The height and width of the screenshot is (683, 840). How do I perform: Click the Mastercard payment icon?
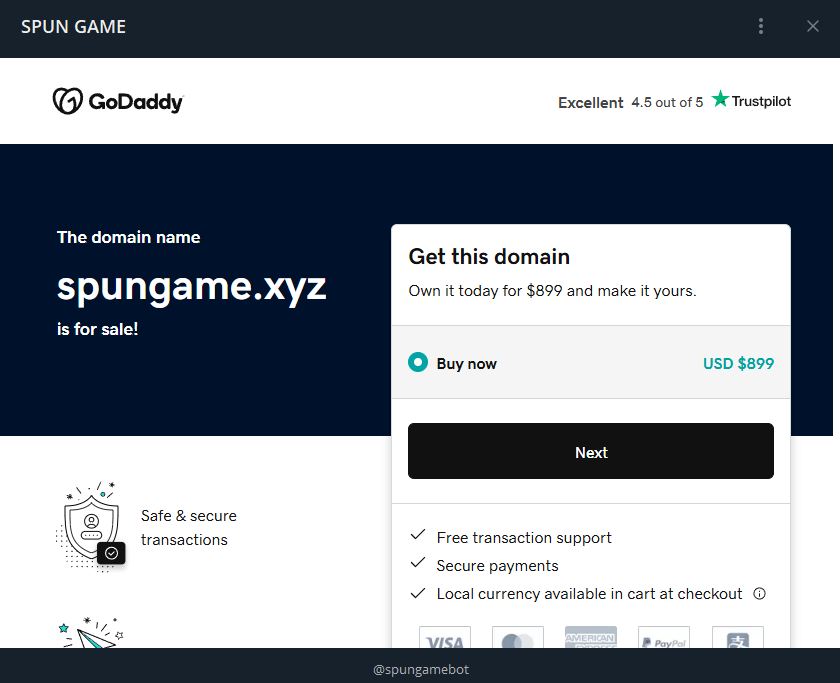tap(518, 637)
